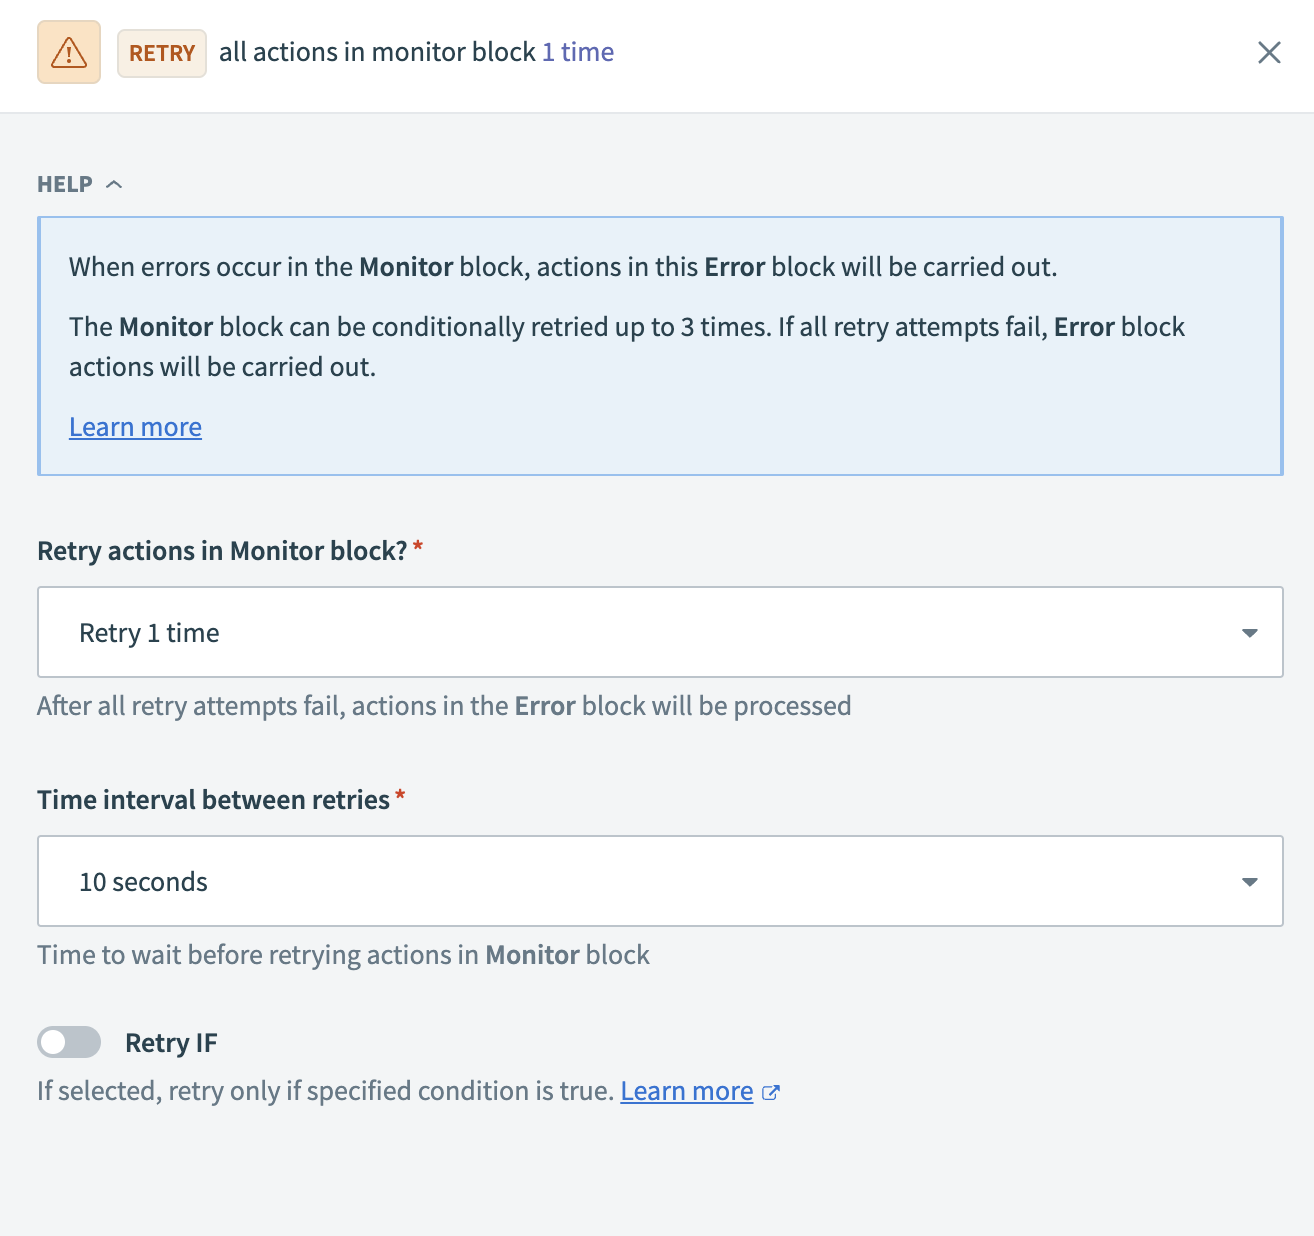Viewport: 1314px width, 1236px height.
Task: Click the RETRY badge in header
Action: 162,53
